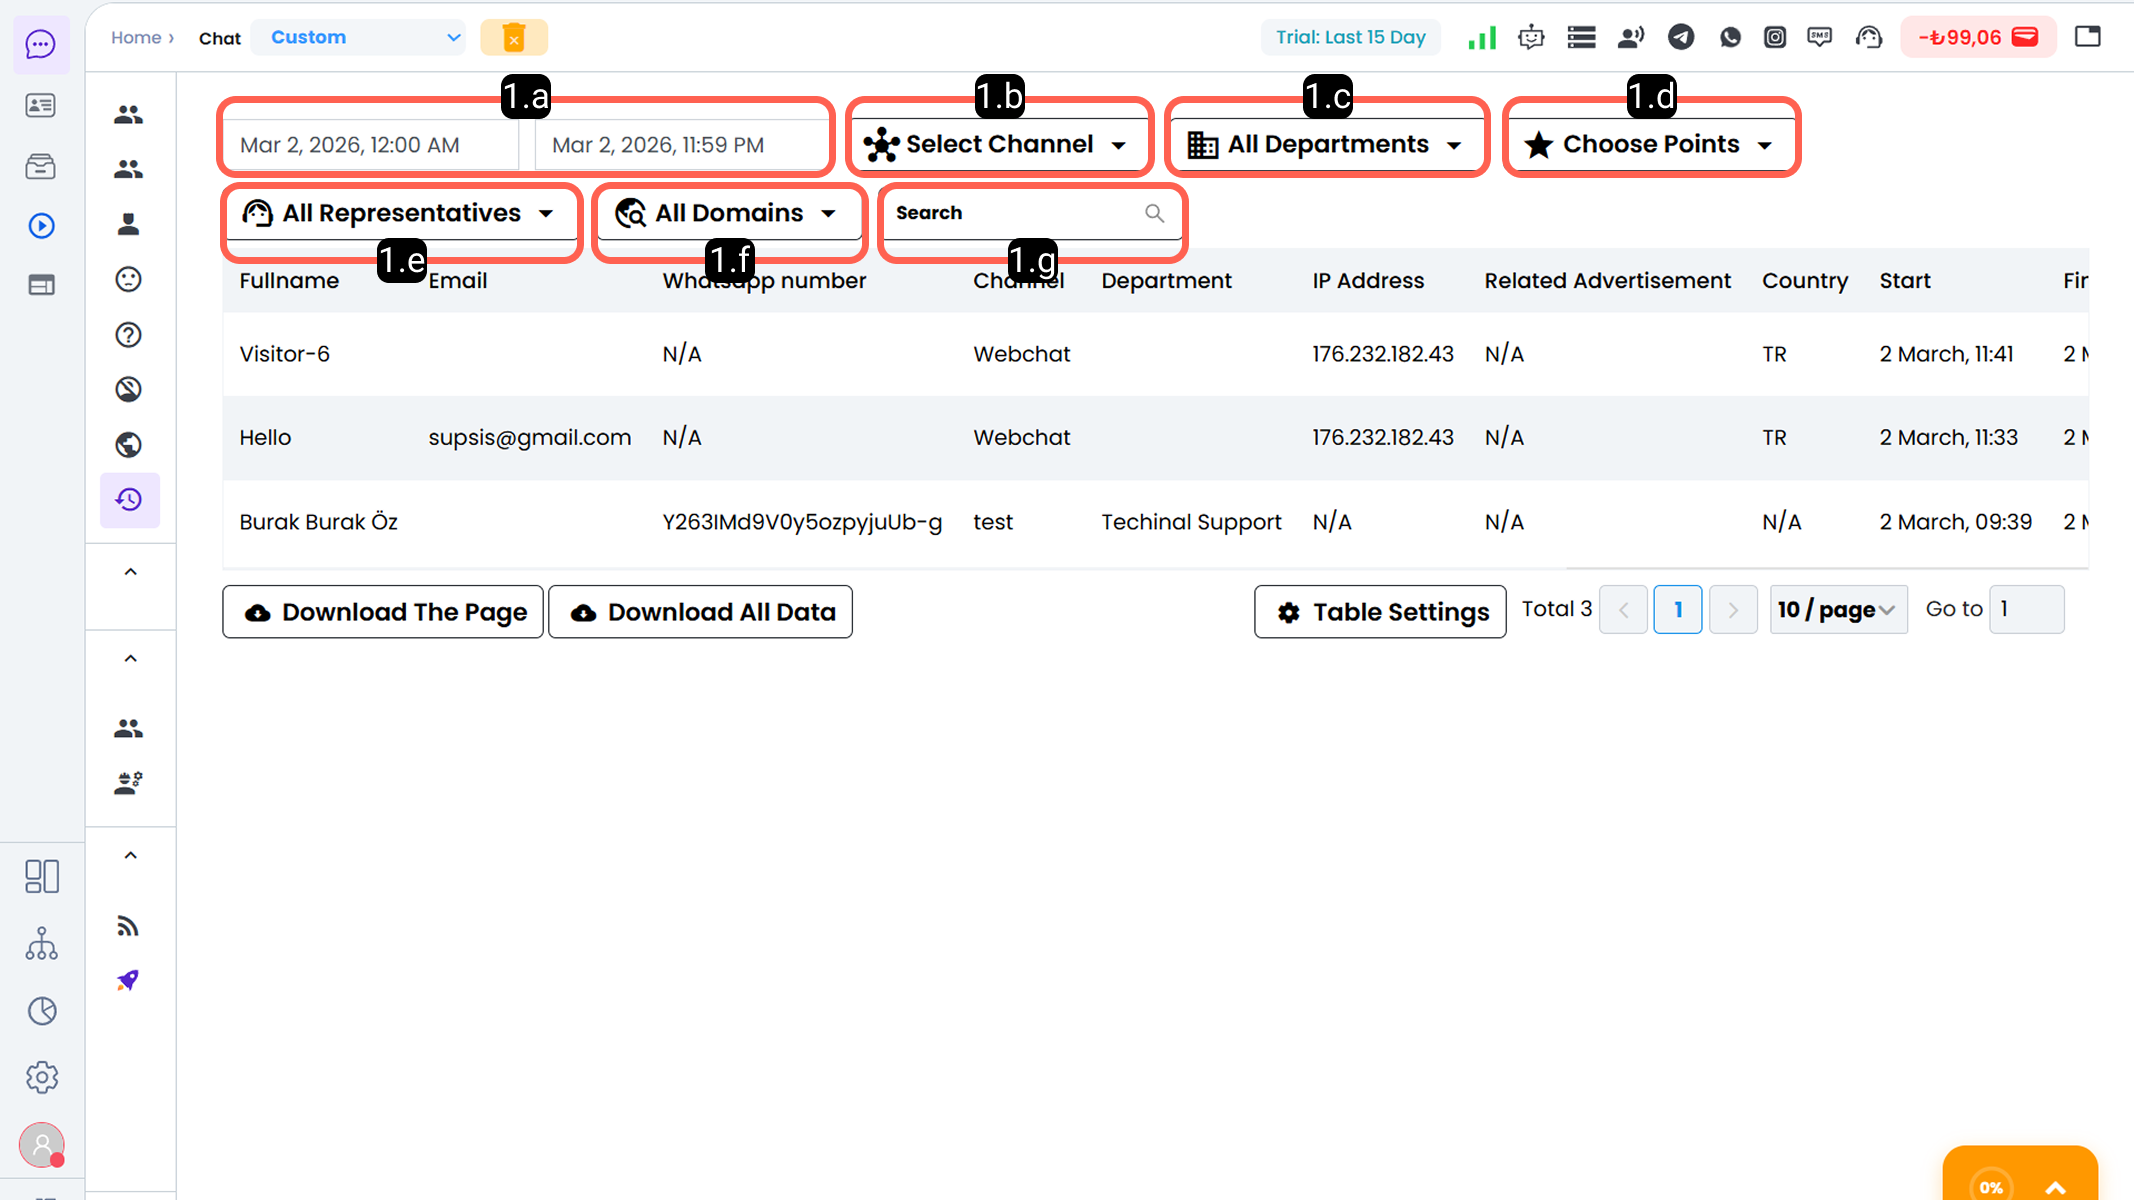Click the Download All Data button
The width and height of the screenshot is (2134, 1200).
click(x=701, y=612)
